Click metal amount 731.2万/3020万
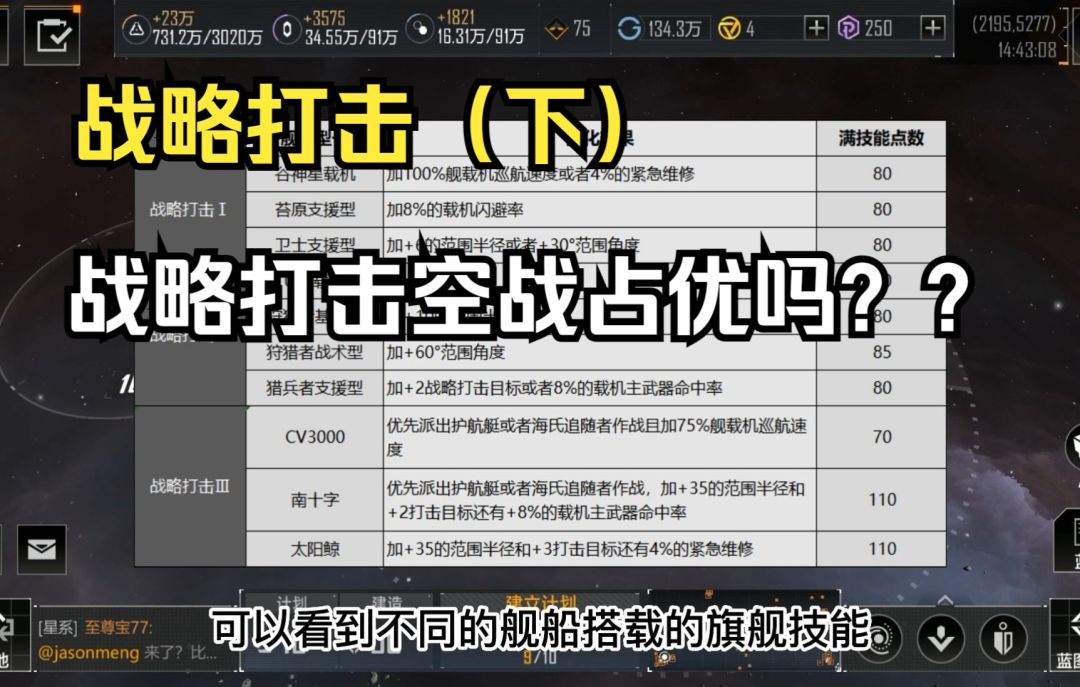This screenshot has width=1080, height=687. click(207, 37)
